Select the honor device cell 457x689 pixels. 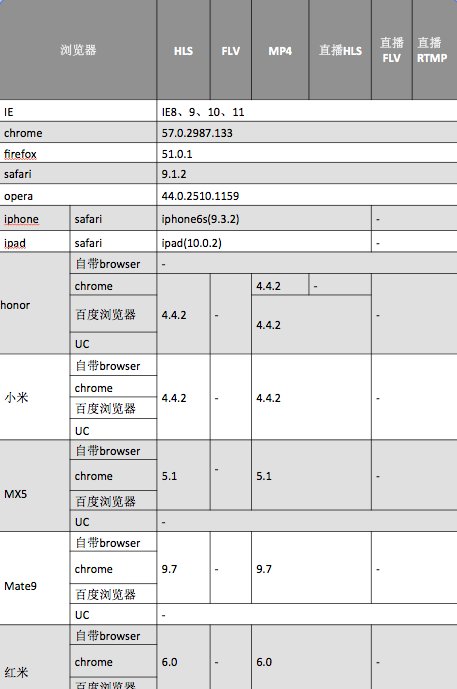pyautogui.click(x=35, y=304)
